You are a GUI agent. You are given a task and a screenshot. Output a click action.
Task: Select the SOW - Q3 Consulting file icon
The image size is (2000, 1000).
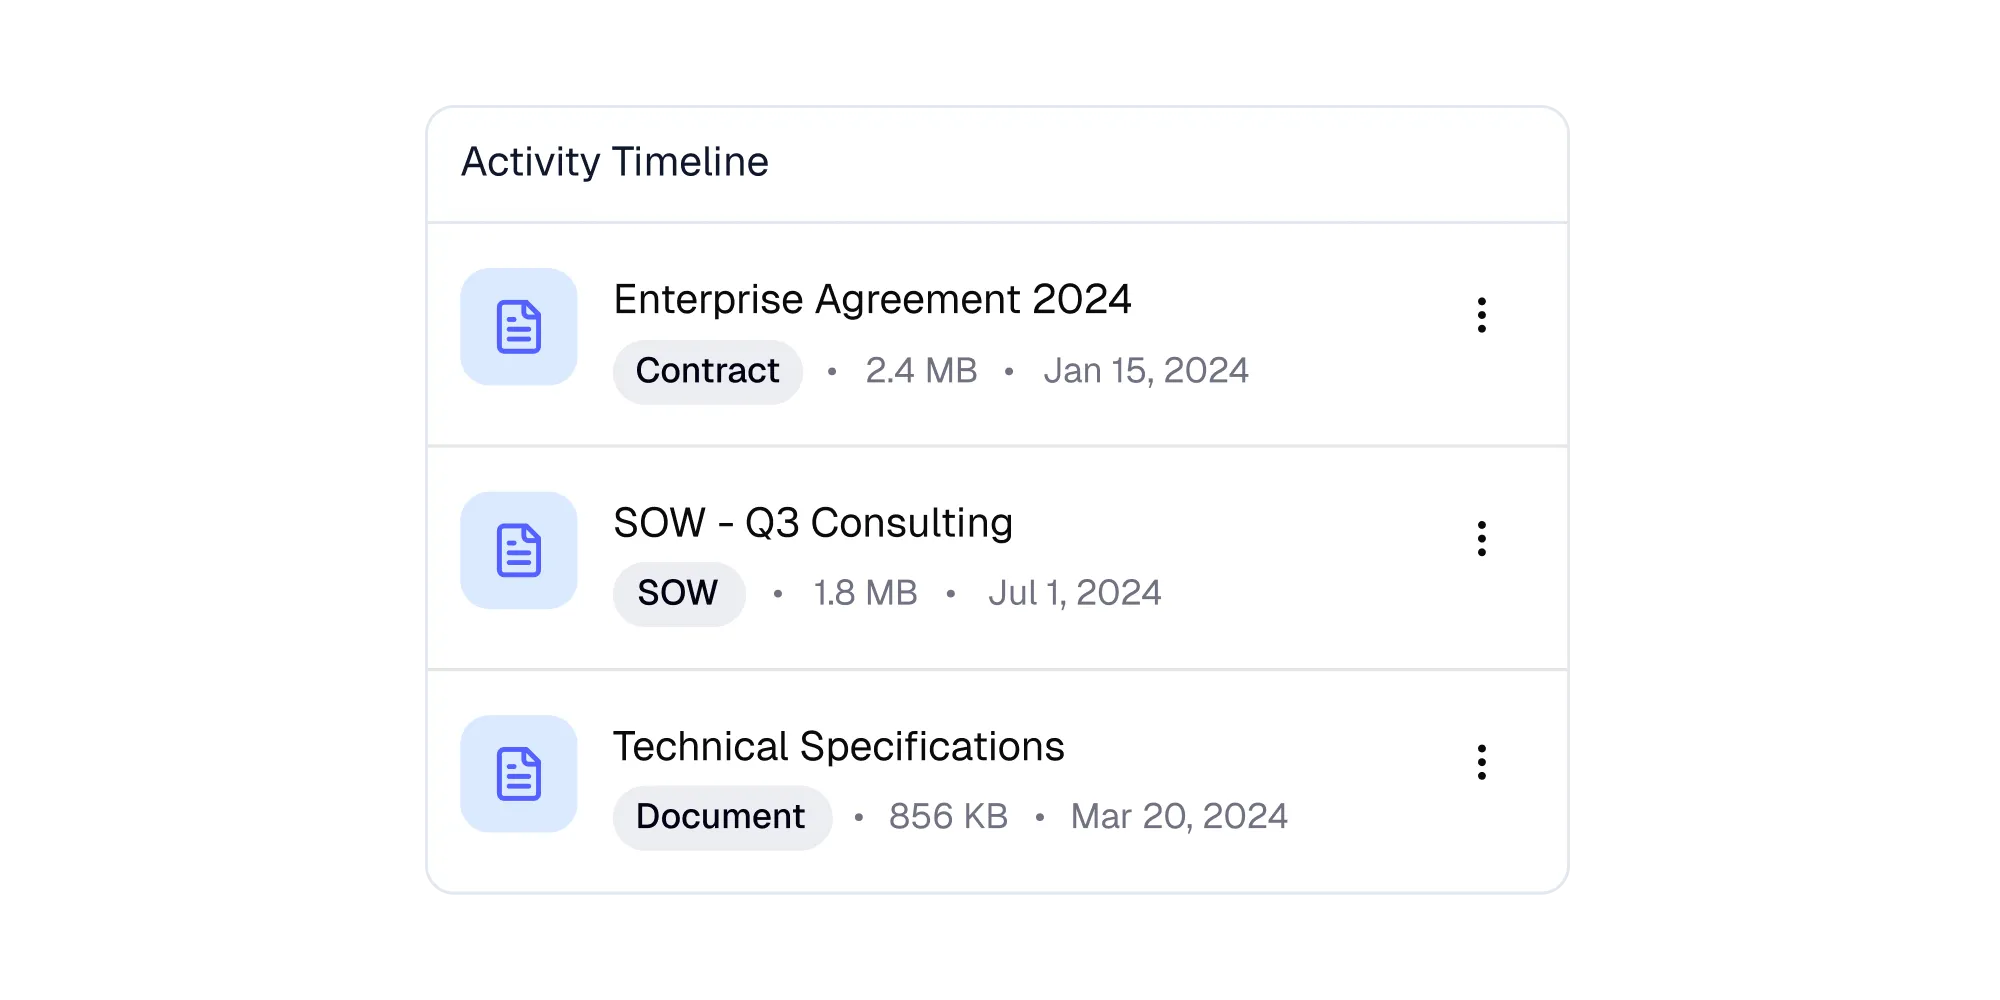(x=518, y=550)
